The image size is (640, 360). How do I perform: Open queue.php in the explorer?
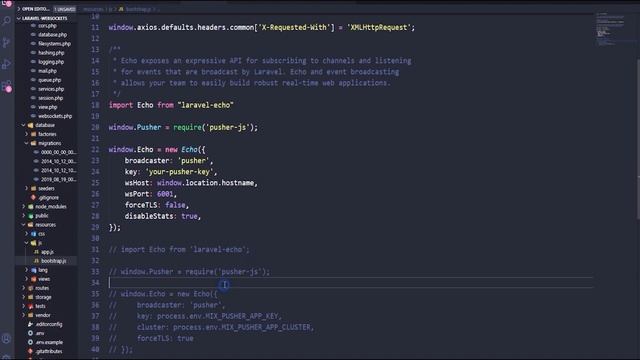point(49,80)
